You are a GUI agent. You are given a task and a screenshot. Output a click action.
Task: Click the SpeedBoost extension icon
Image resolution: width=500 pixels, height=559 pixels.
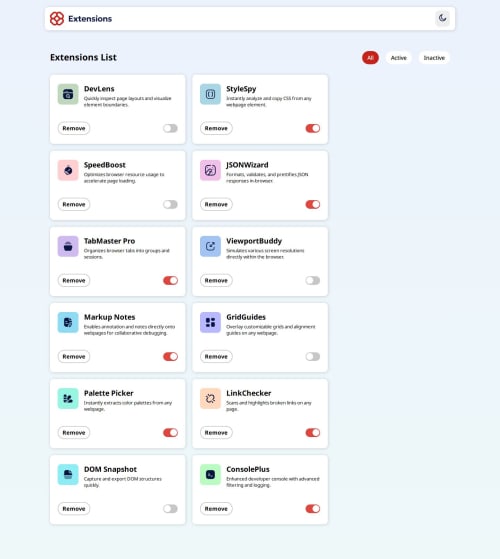pyautogui.click(x=68, y=170)
